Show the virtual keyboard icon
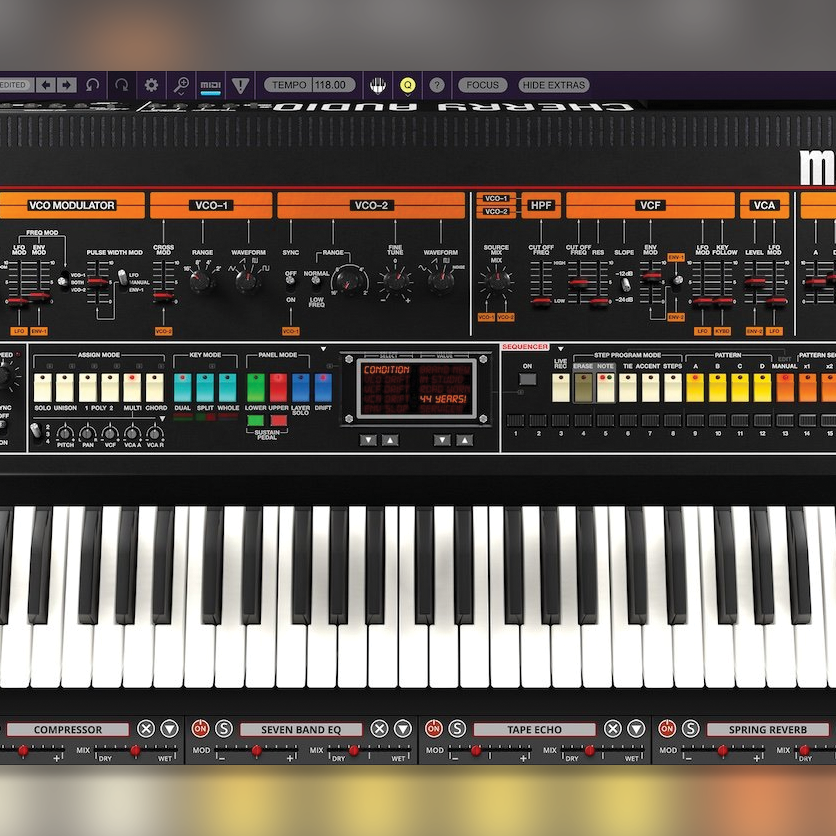The image size is (836, 836). click(x=378, y=85)
